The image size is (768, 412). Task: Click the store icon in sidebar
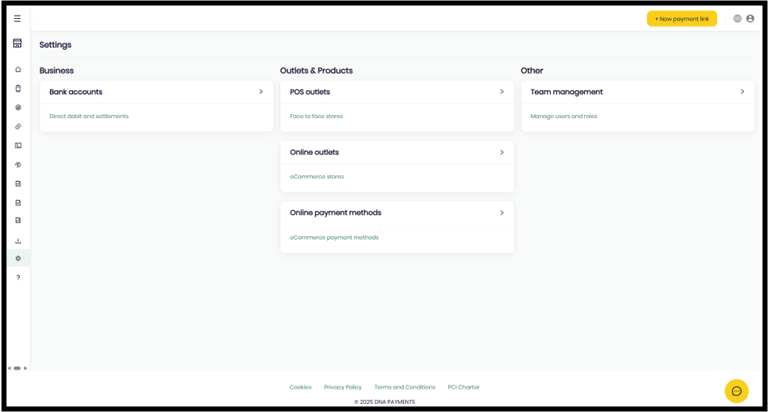(x=17, y=43)
